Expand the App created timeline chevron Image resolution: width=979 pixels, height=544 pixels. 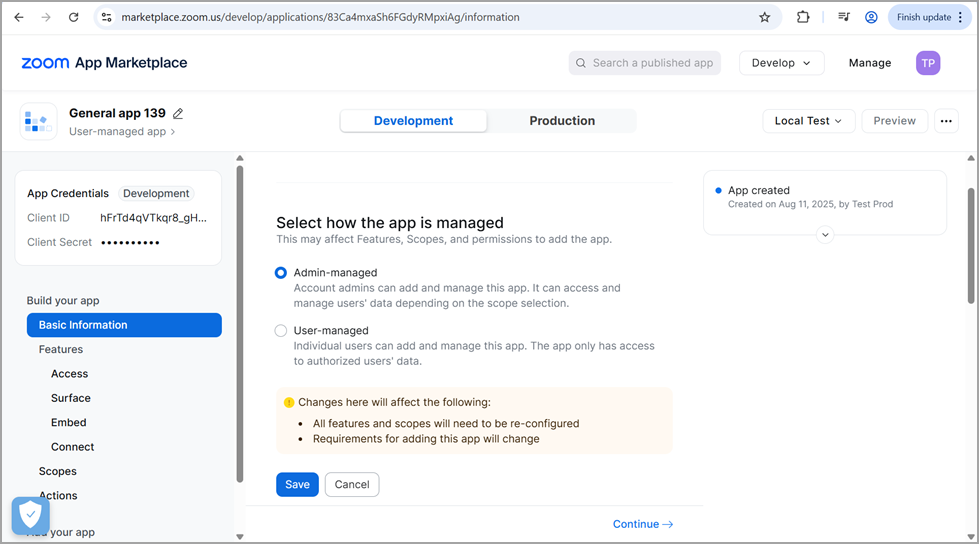click(825, 235)
